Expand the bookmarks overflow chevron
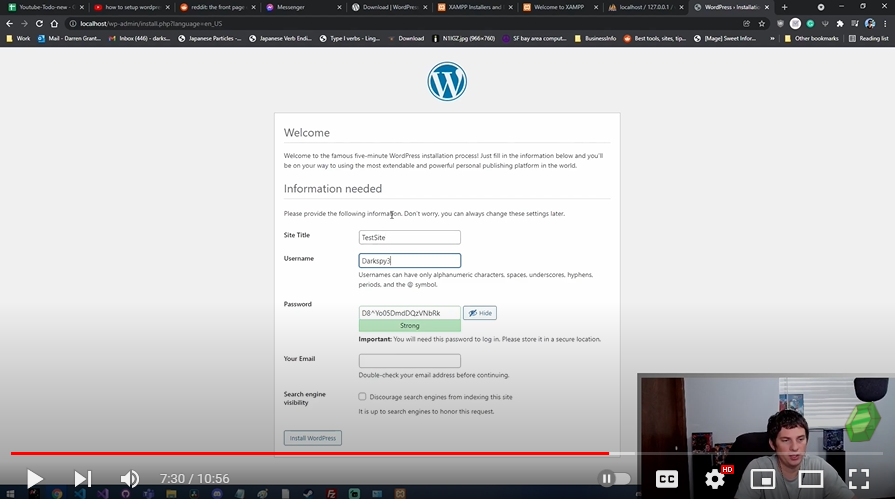 pyautogui.click(x=772, y=38)
